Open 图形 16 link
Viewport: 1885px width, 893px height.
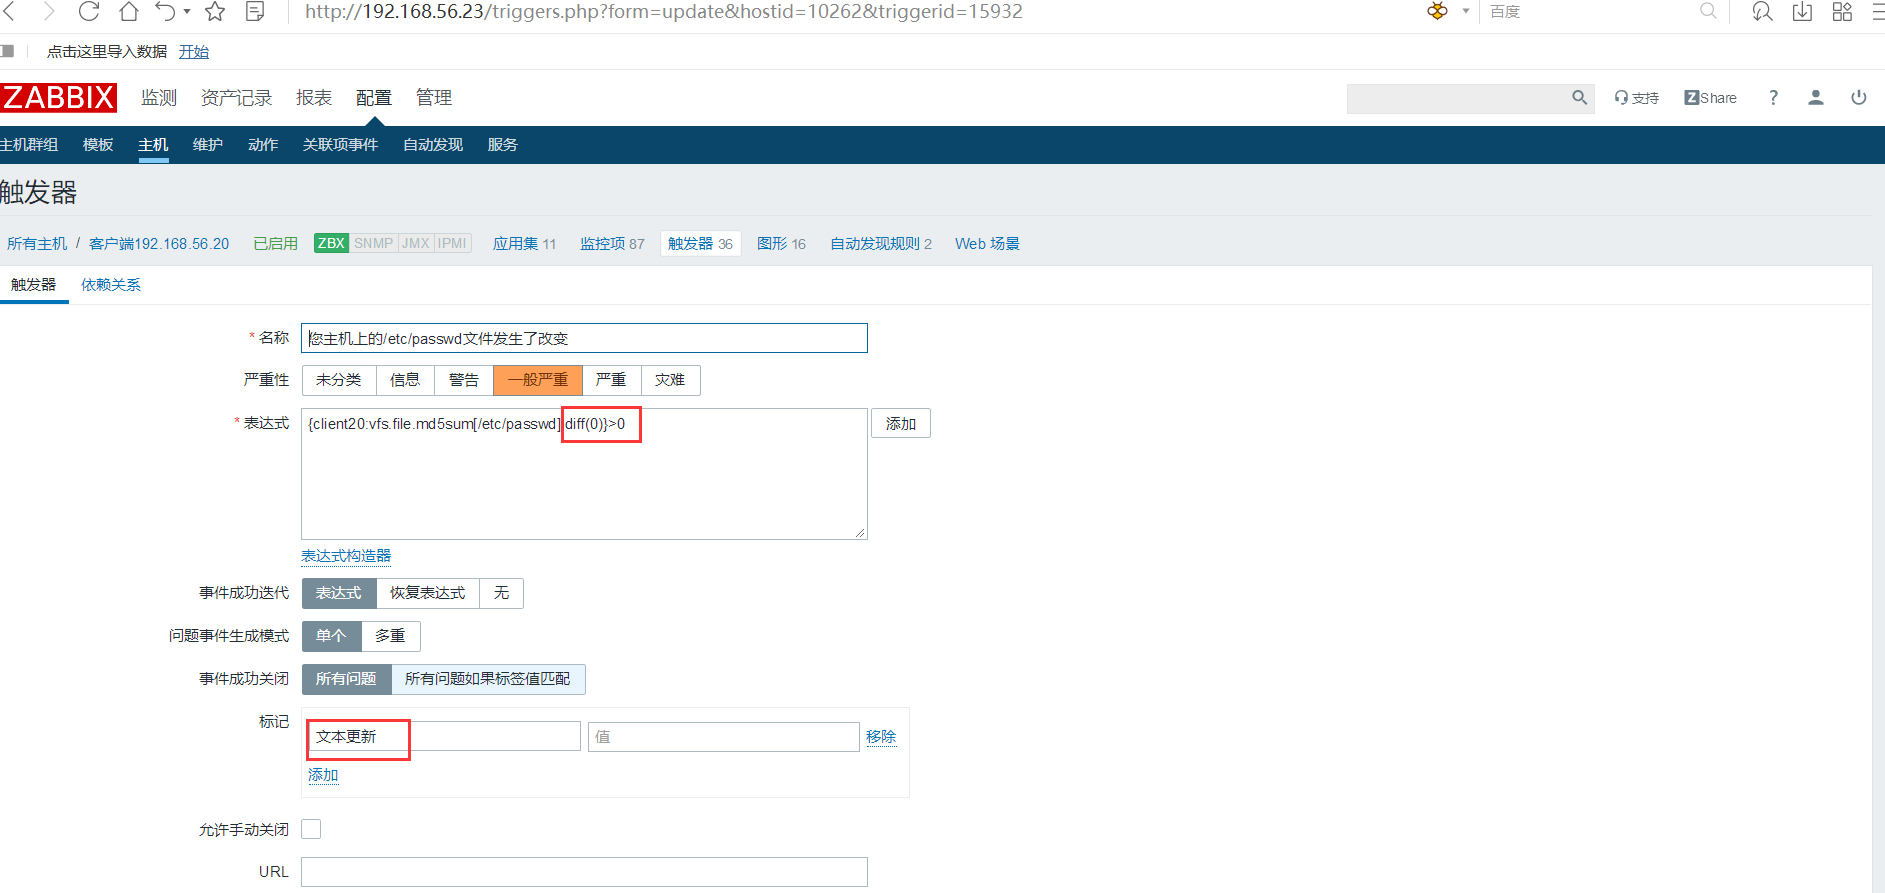pyautogui.click(x=781, y=244)
